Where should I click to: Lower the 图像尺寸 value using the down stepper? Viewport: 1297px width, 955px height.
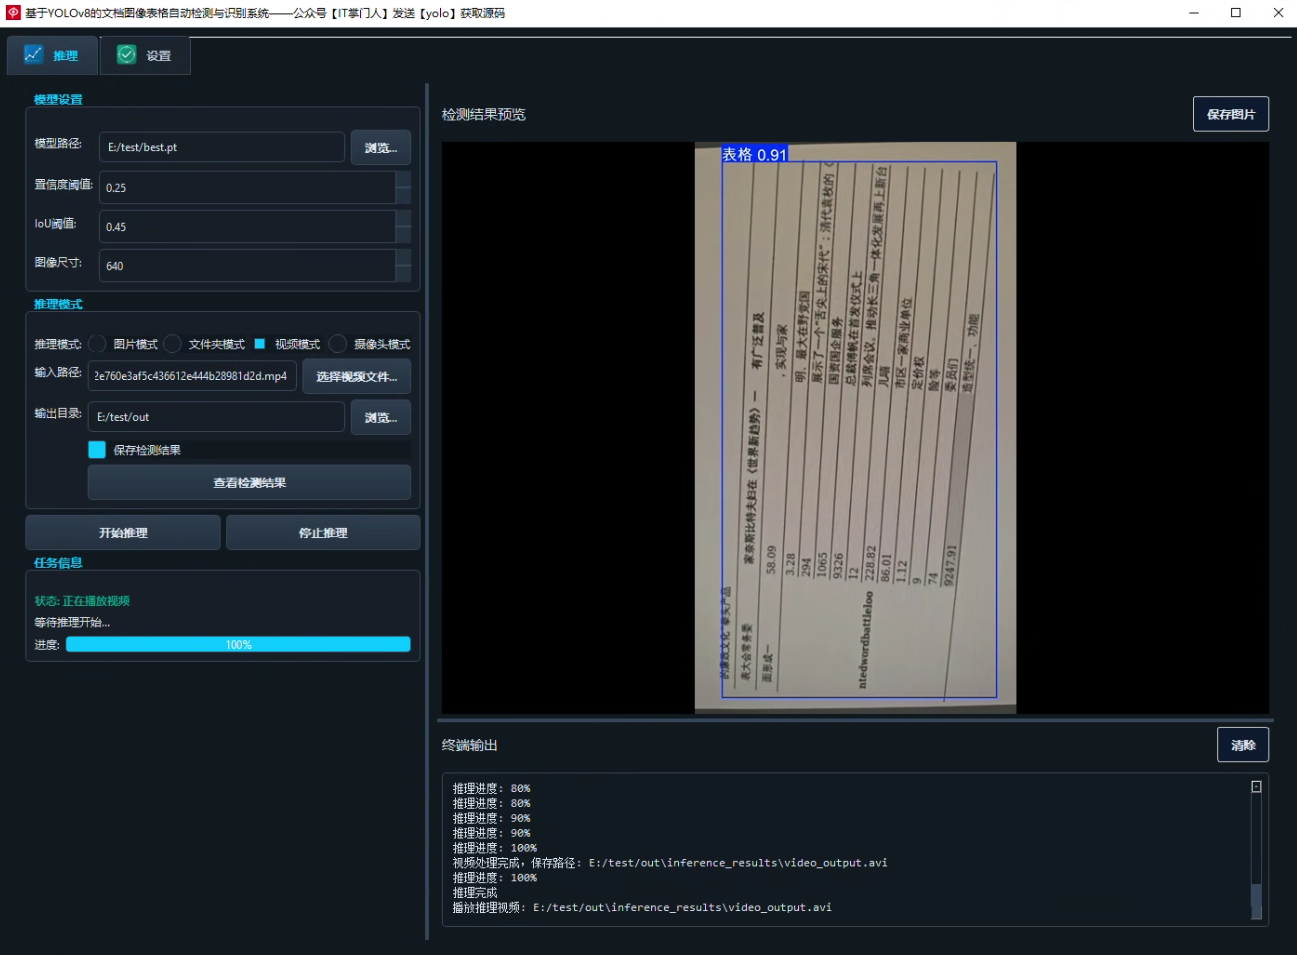[x=403, y=273]
